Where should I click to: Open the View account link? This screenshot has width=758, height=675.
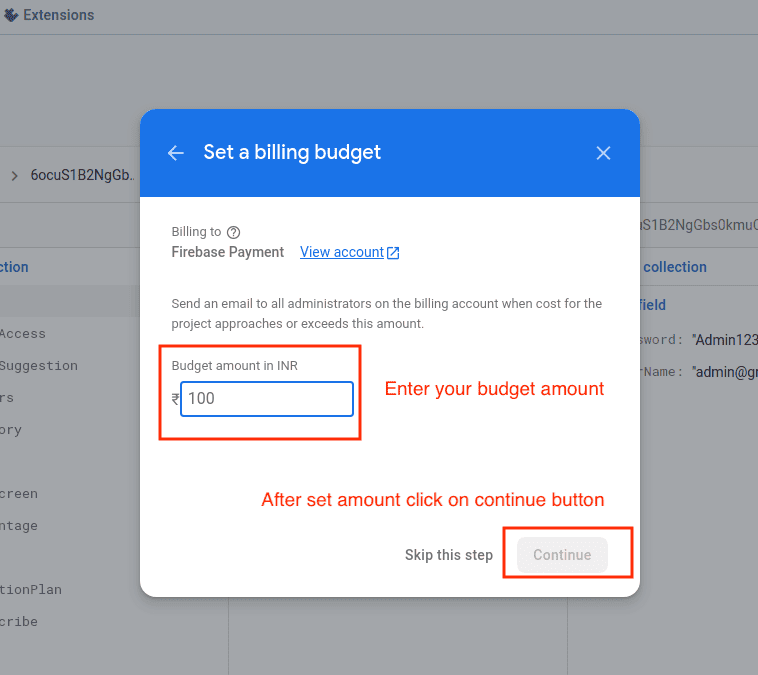[x=342, y=252]
